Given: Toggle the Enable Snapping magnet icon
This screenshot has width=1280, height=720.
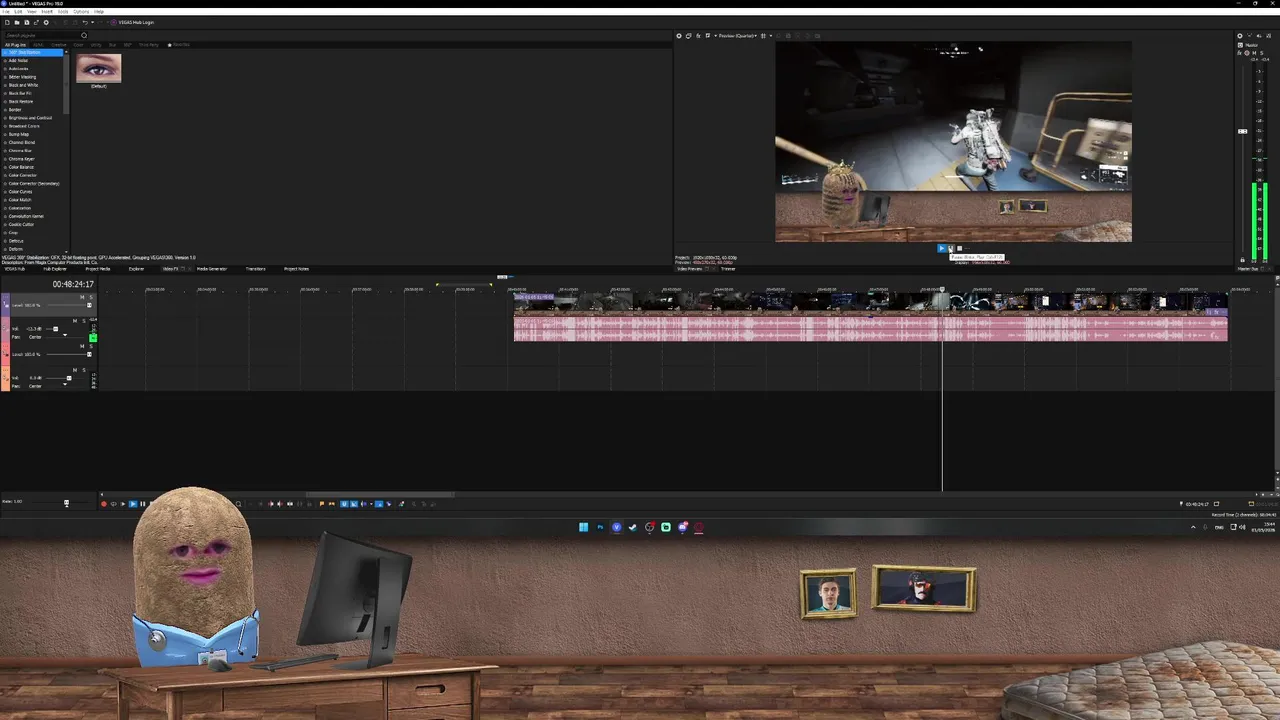Looking at the screenshot, I should (344, 504).
